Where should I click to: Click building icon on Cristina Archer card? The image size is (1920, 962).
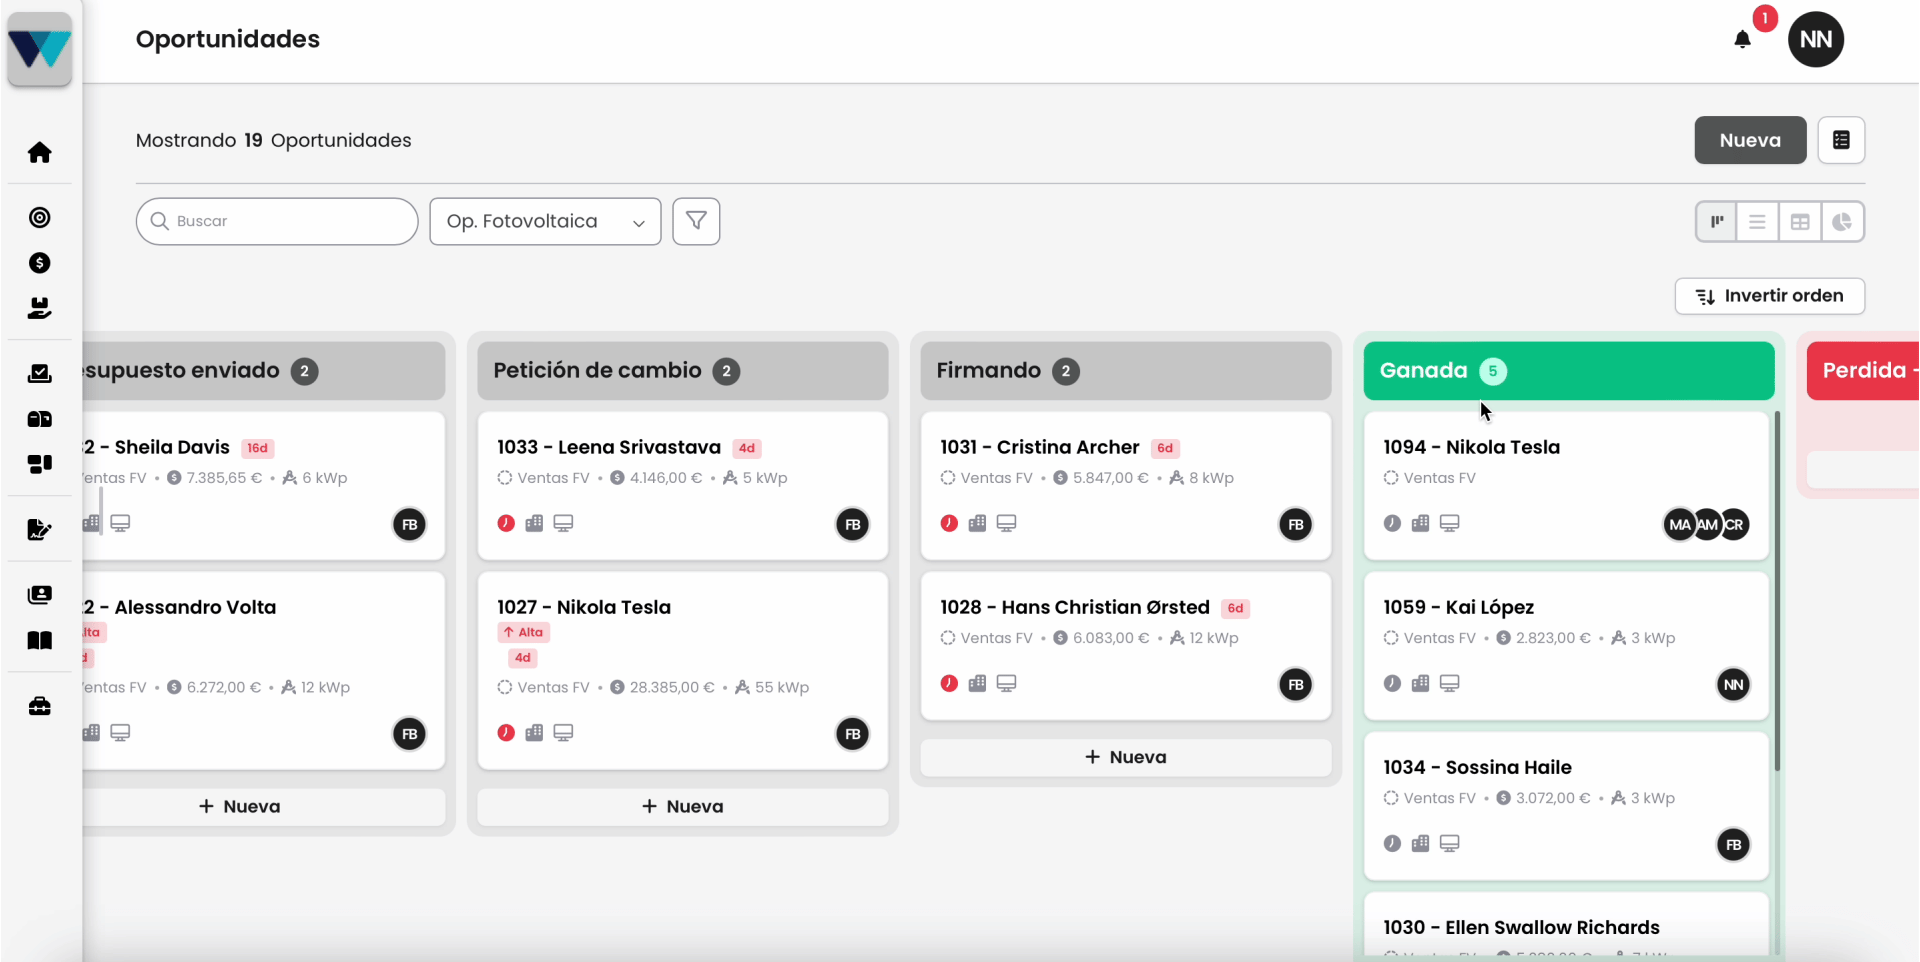pos(977,523)
